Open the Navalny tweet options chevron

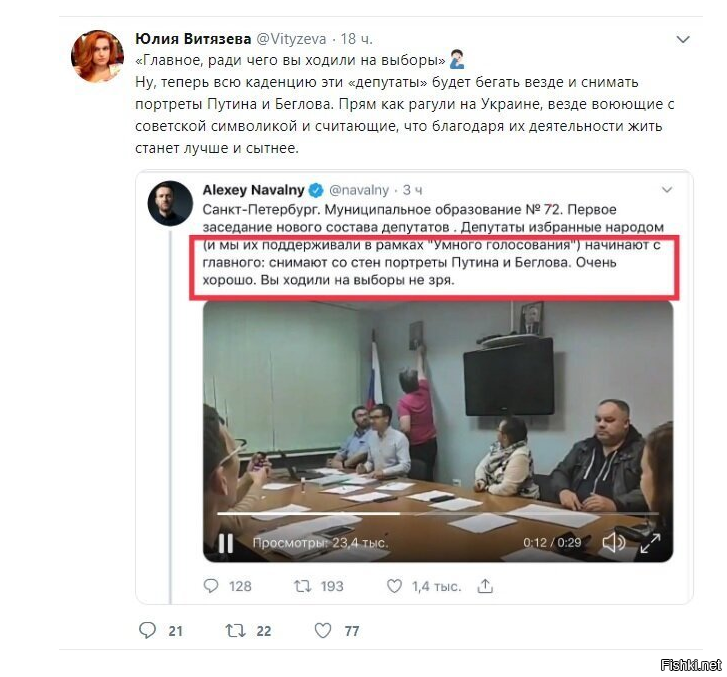[667, 190]
